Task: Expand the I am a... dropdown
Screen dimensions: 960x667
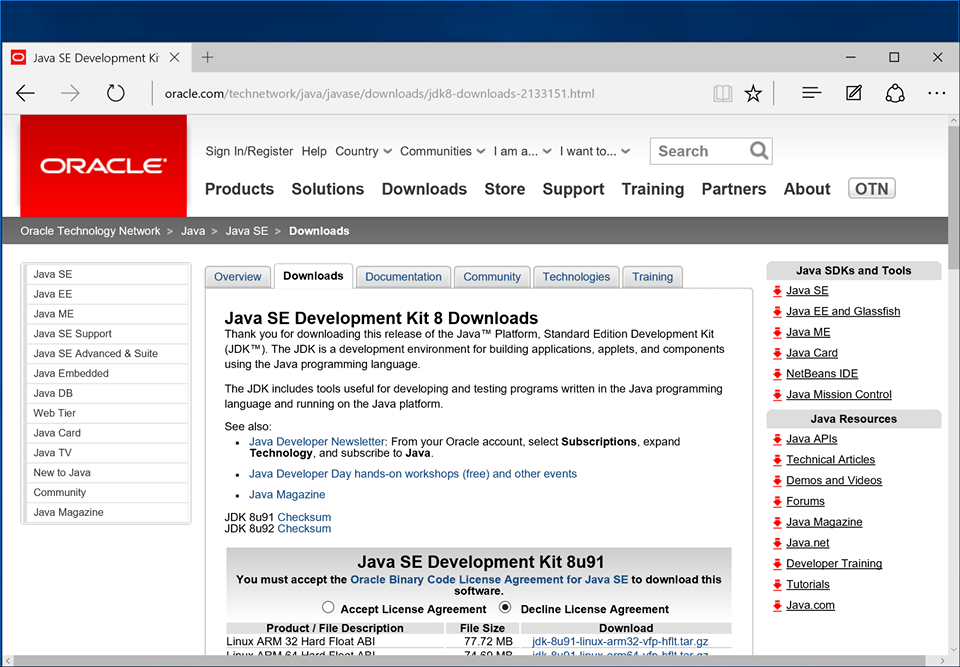Action: [x=522, y=151]
